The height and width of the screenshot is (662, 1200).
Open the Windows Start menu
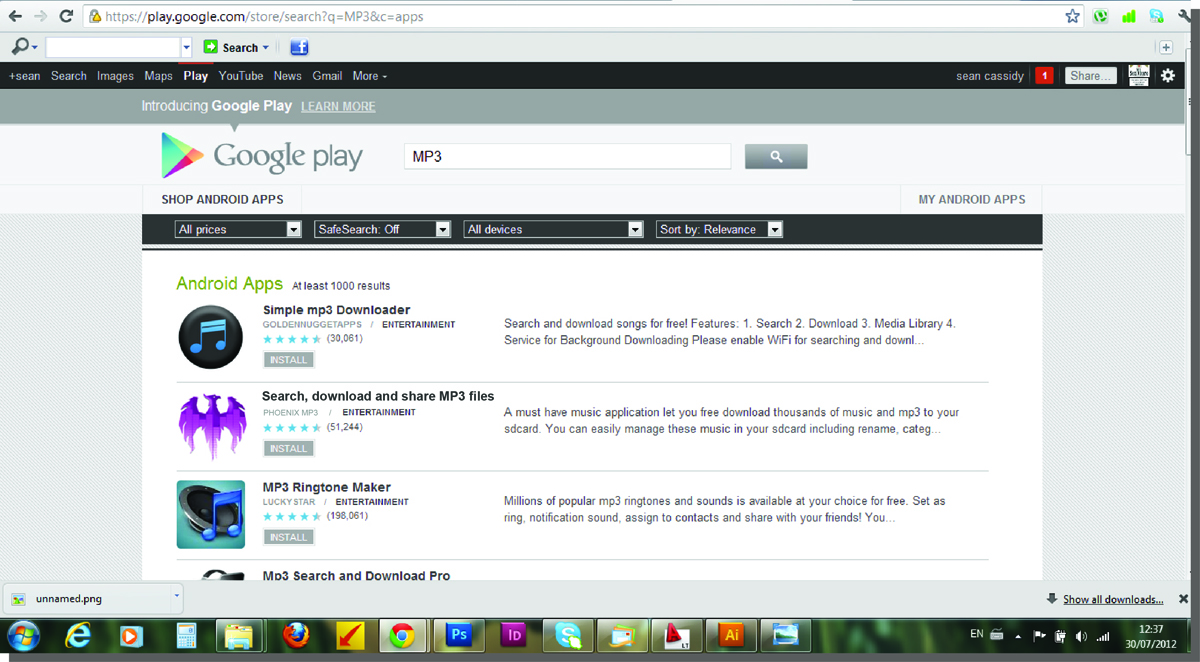(x=23, y=636)
